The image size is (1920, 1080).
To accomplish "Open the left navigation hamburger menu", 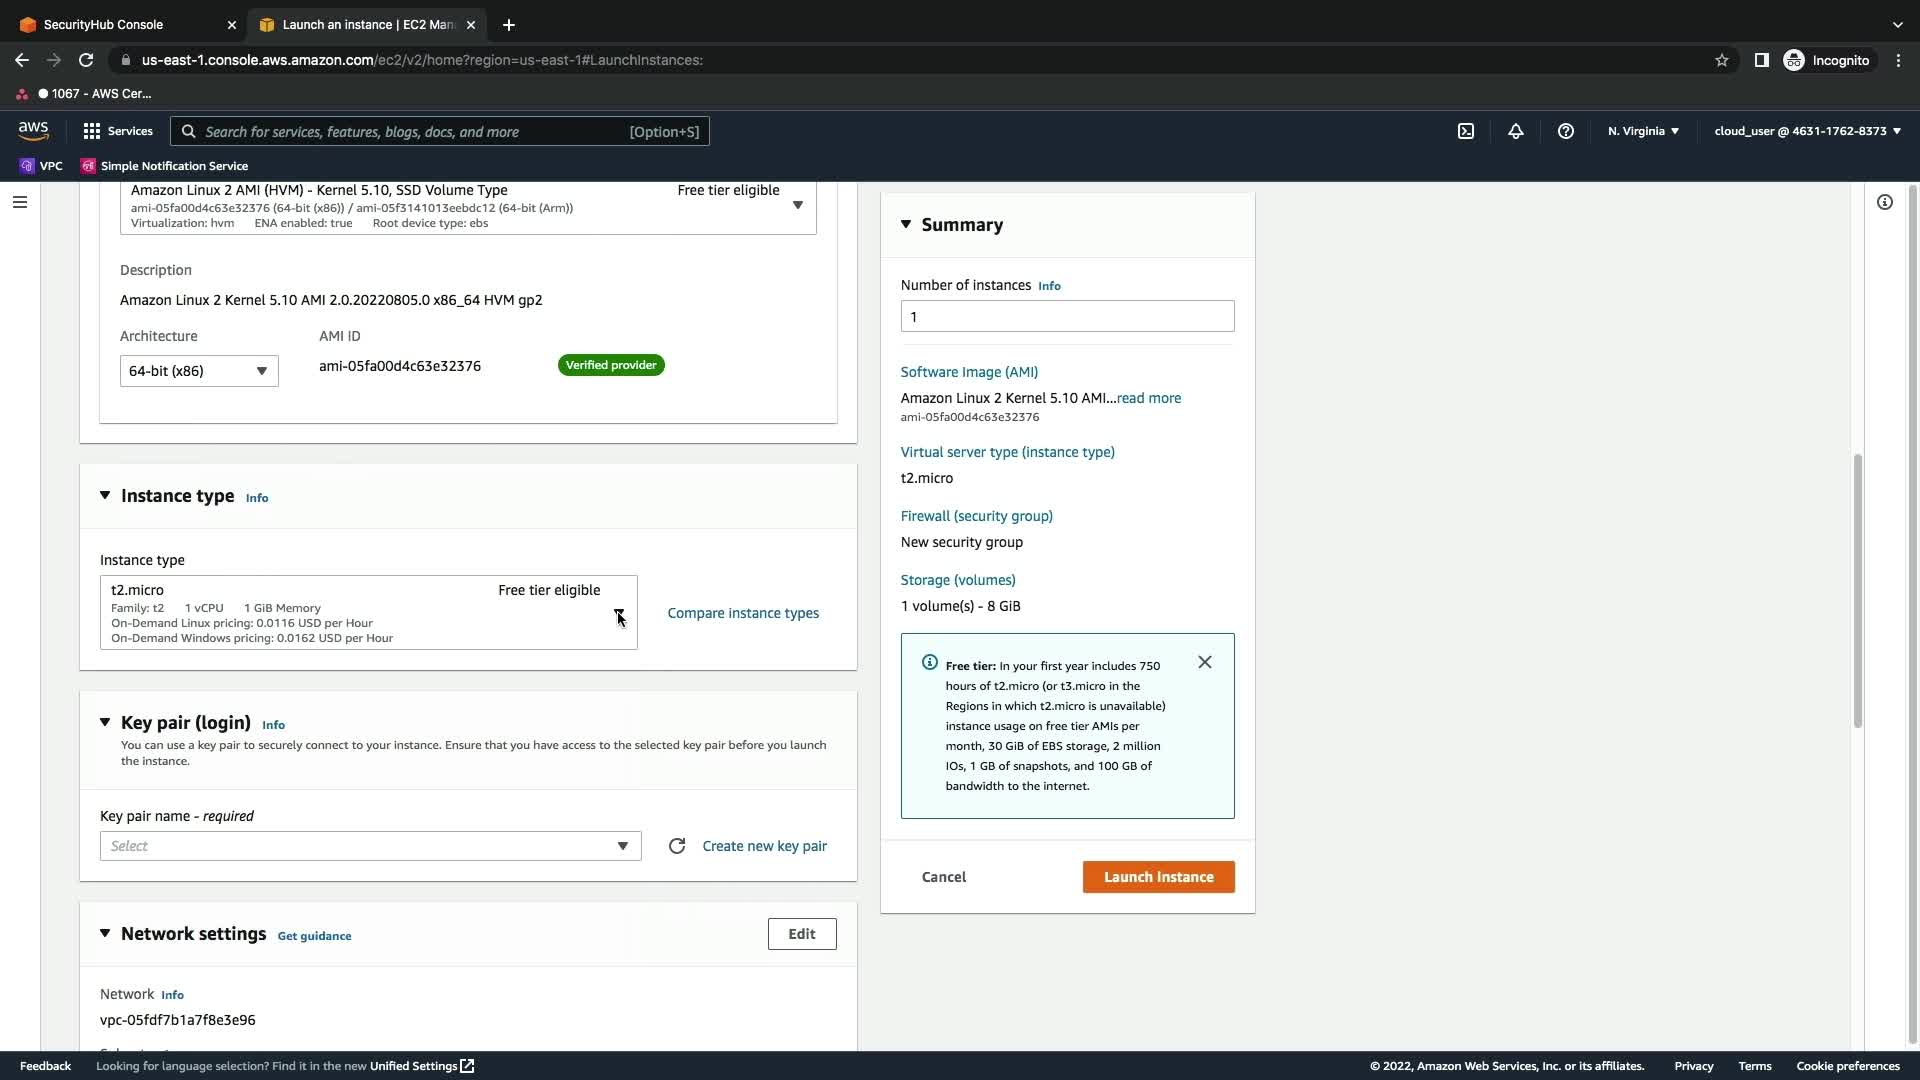I will (20, 202).
